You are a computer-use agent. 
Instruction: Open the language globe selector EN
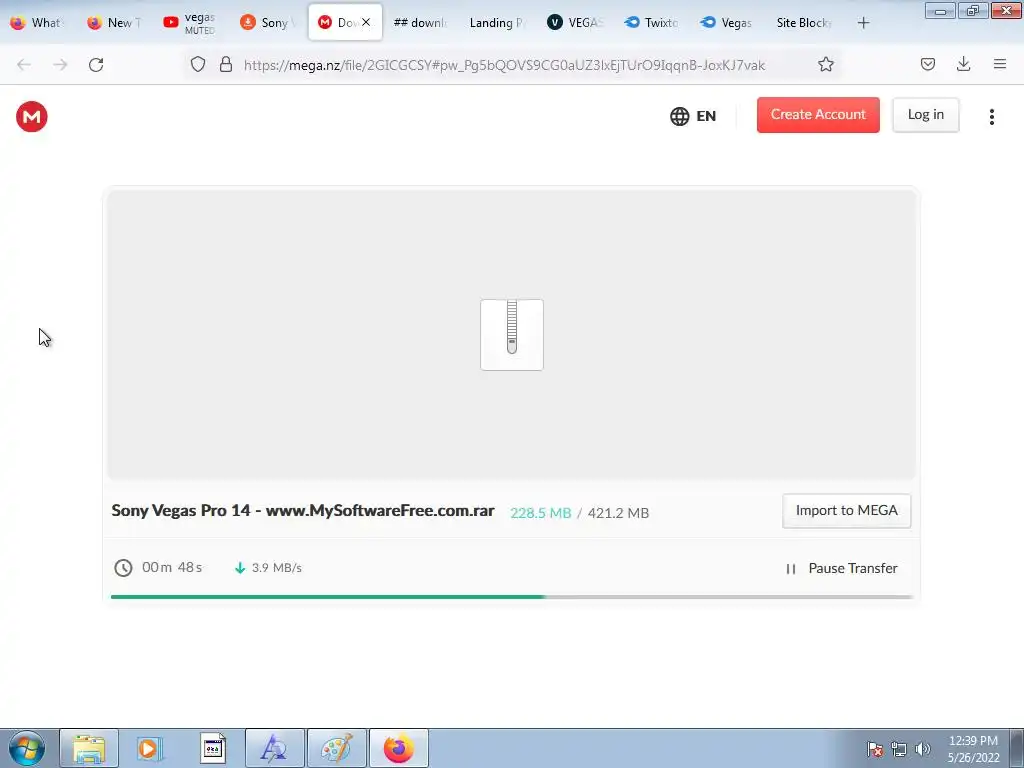[x=693, y=116]
